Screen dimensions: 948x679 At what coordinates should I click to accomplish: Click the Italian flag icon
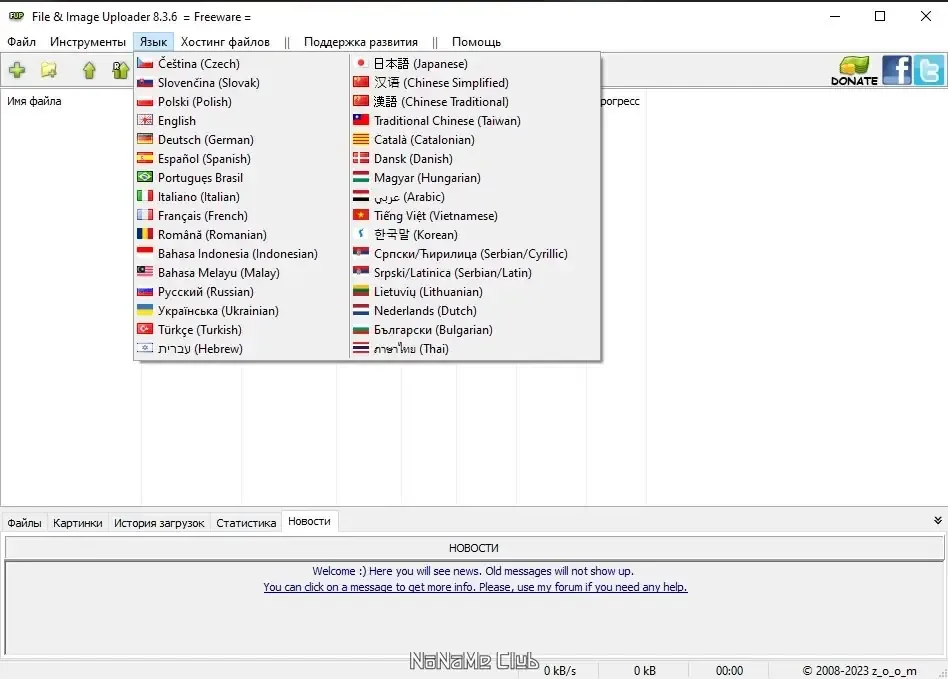click(144, 196)
